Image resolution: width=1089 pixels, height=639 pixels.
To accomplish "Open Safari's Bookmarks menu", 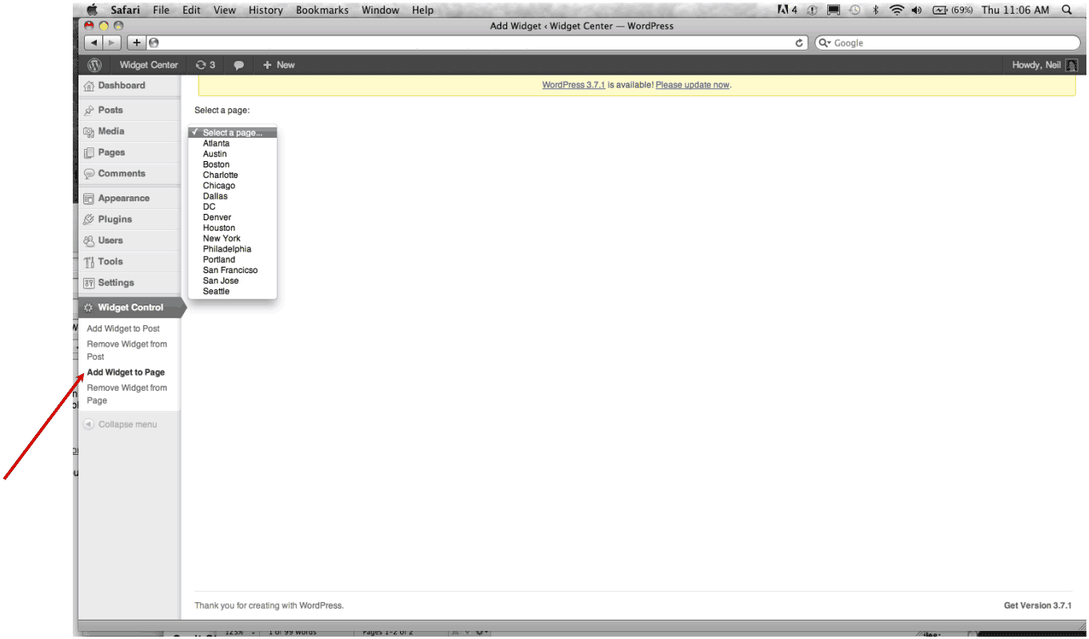I will tap(322, 10).
